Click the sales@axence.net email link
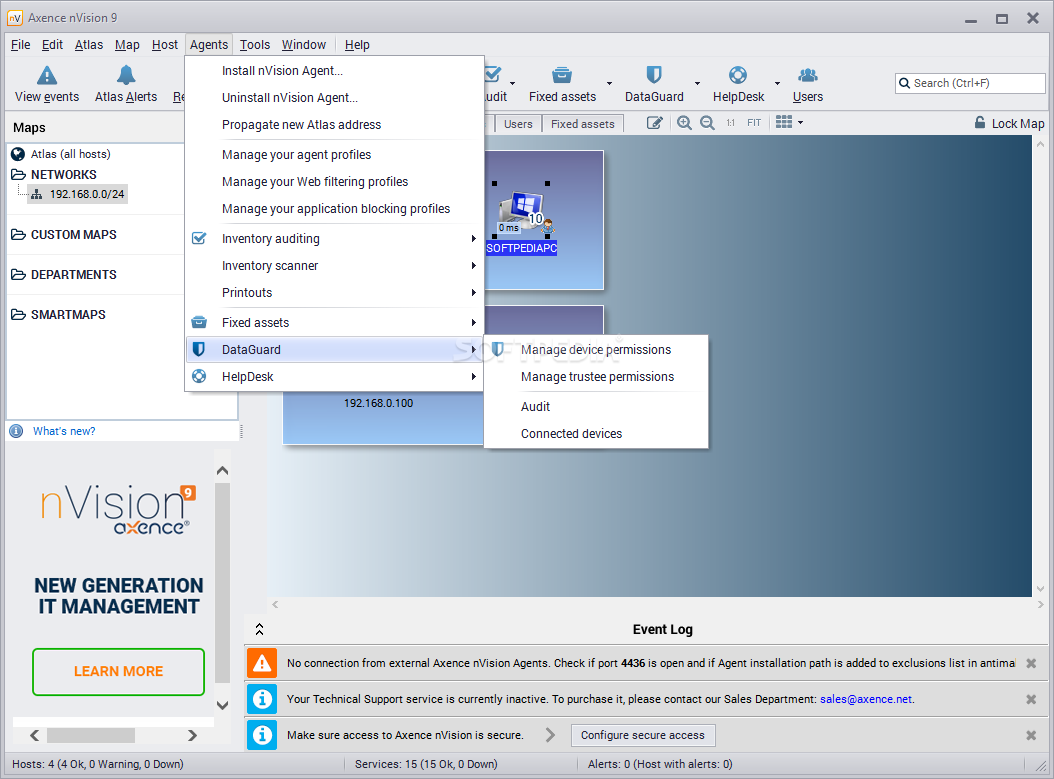The image size is (1054, 779). (866, 699)
